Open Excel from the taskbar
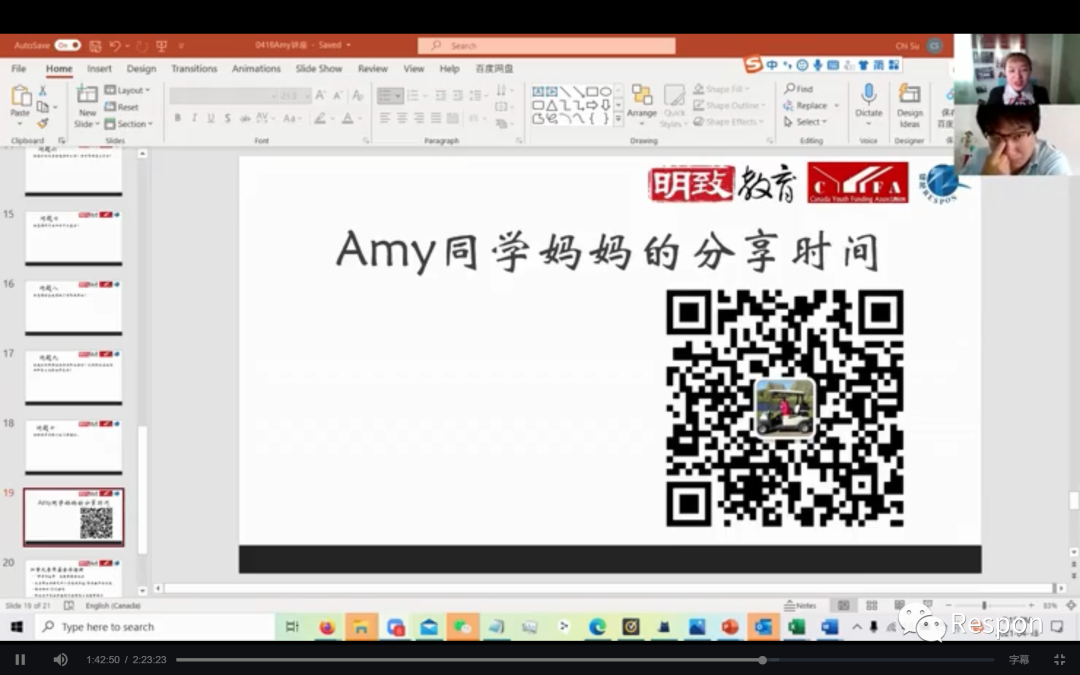Viewport: 1080px width, 675px height. [x=796, y=627]
